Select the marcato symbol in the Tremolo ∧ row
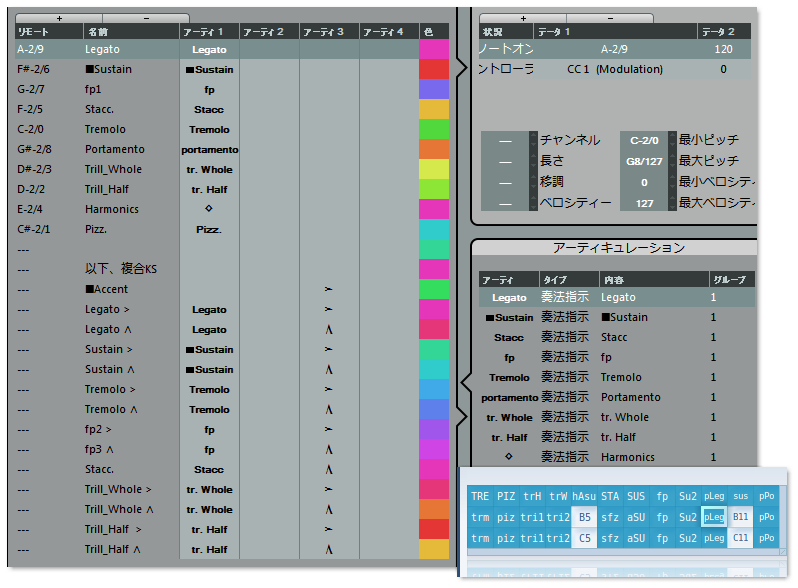The height and width of the screenshot is (588, 798). click(329, 409)
